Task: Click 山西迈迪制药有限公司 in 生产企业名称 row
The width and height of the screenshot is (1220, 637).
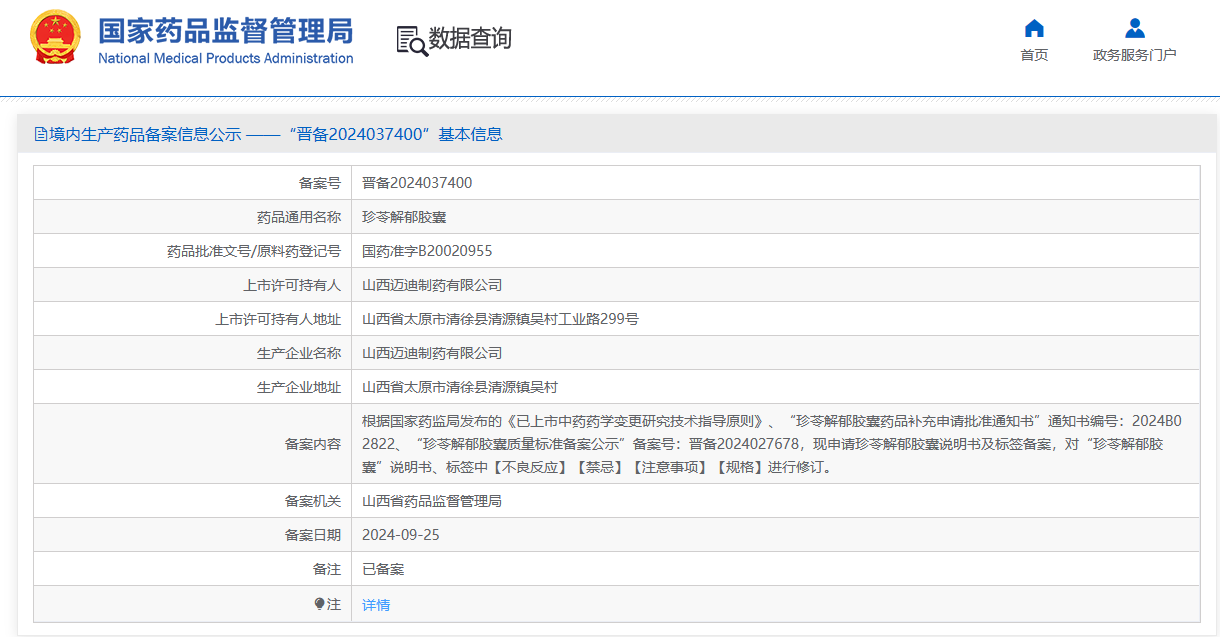Action: (x=432, y=353)
